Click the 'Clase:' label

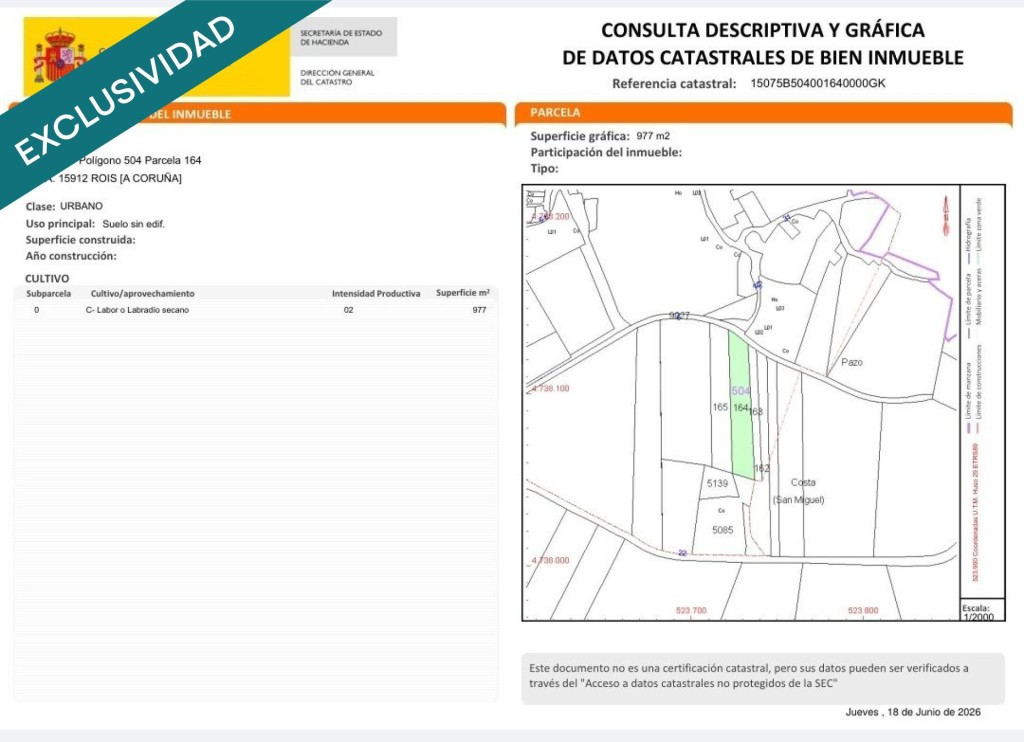(x=40, y=206)
